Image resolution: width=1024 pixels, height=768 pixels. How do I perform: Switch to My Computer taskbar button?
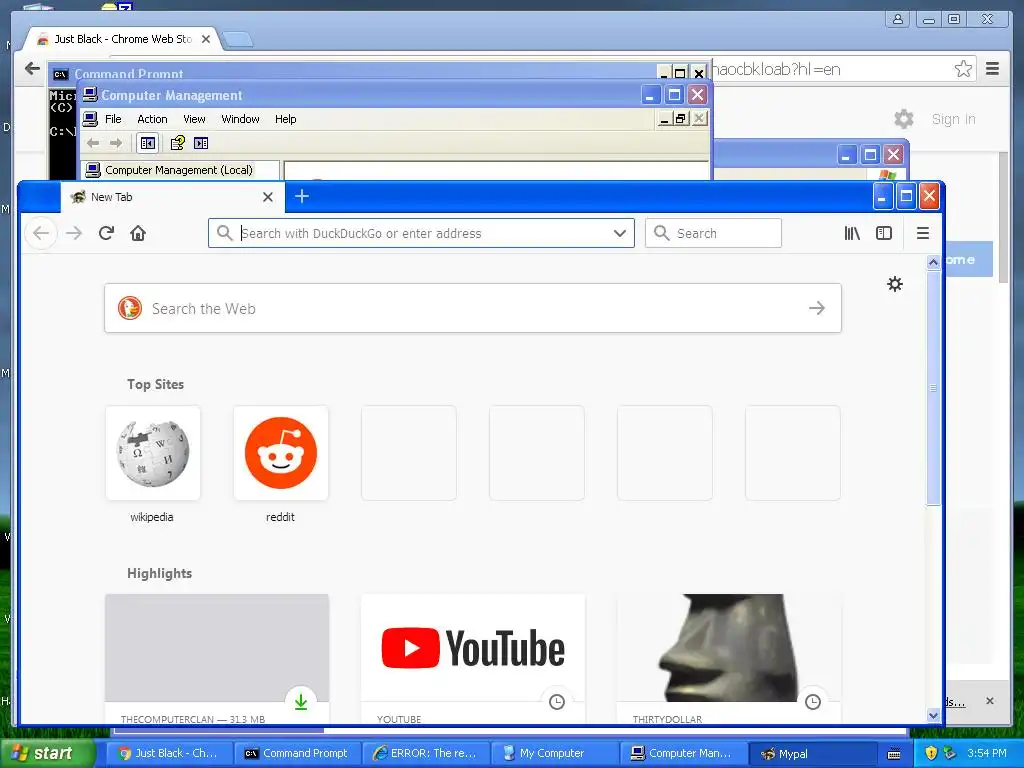pyautogui.click(x=552, y=753)
